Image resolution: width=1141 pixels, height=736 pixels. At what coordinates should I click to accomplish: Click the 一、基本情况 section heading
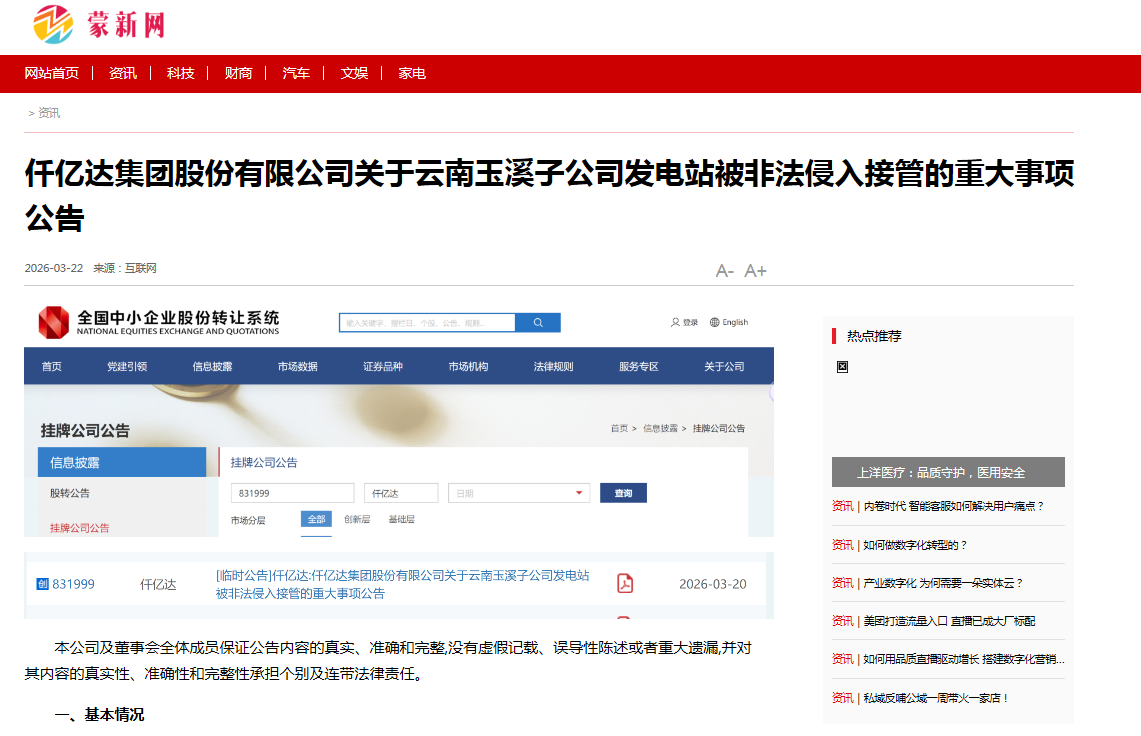(100, 715)
